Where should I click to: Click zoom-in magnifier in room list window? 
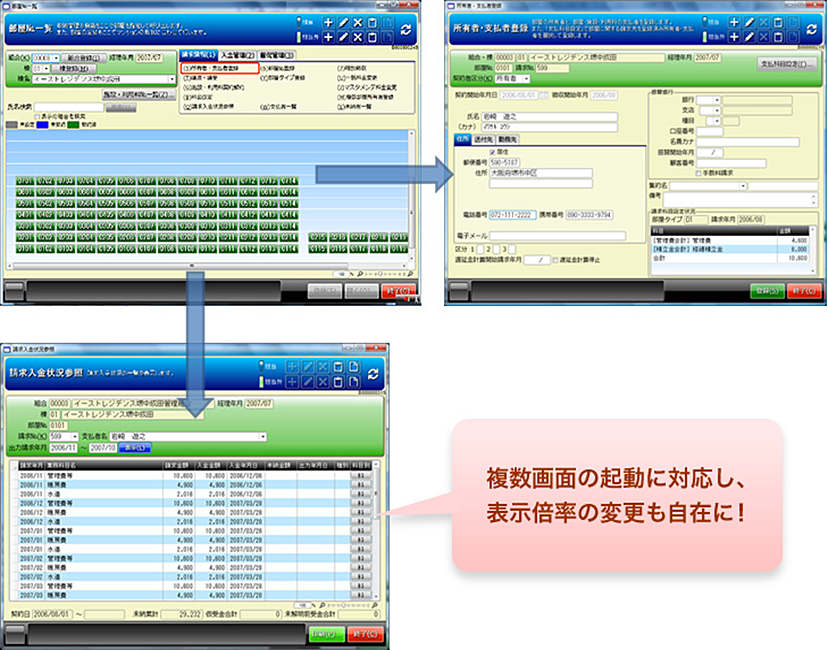click(410, 274)
